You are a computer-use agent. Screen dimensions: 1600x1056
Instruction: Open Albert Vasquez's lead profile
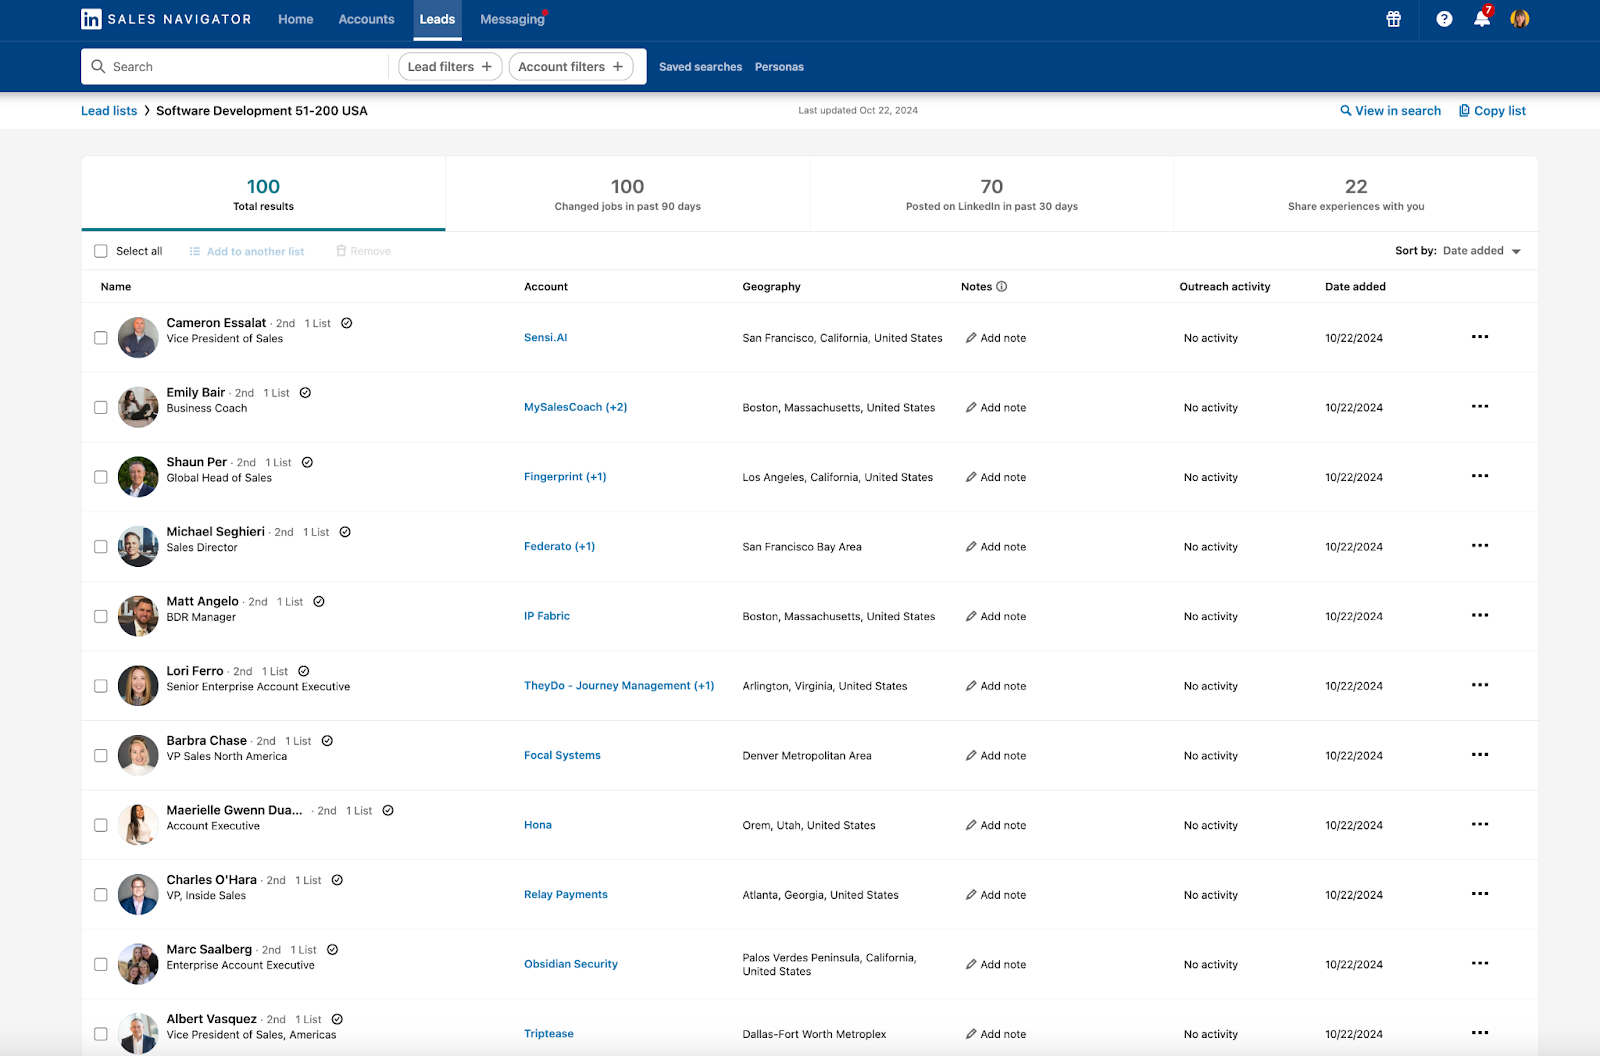coord(211,1019)
